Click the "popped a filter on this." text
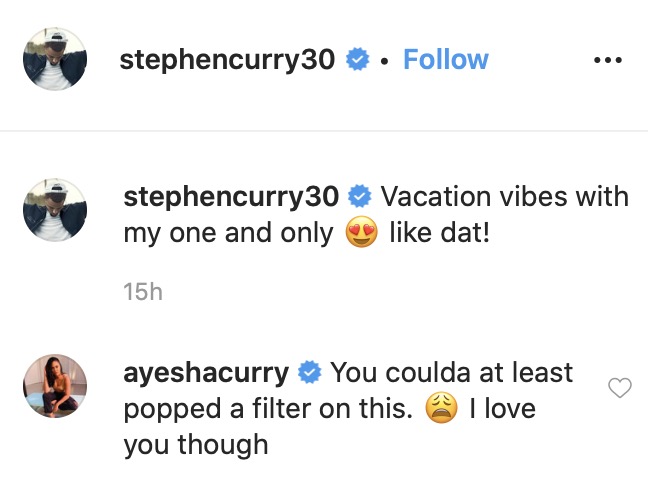Image resolution: width=648 pixels, height=478 pixels. [268, 409]
